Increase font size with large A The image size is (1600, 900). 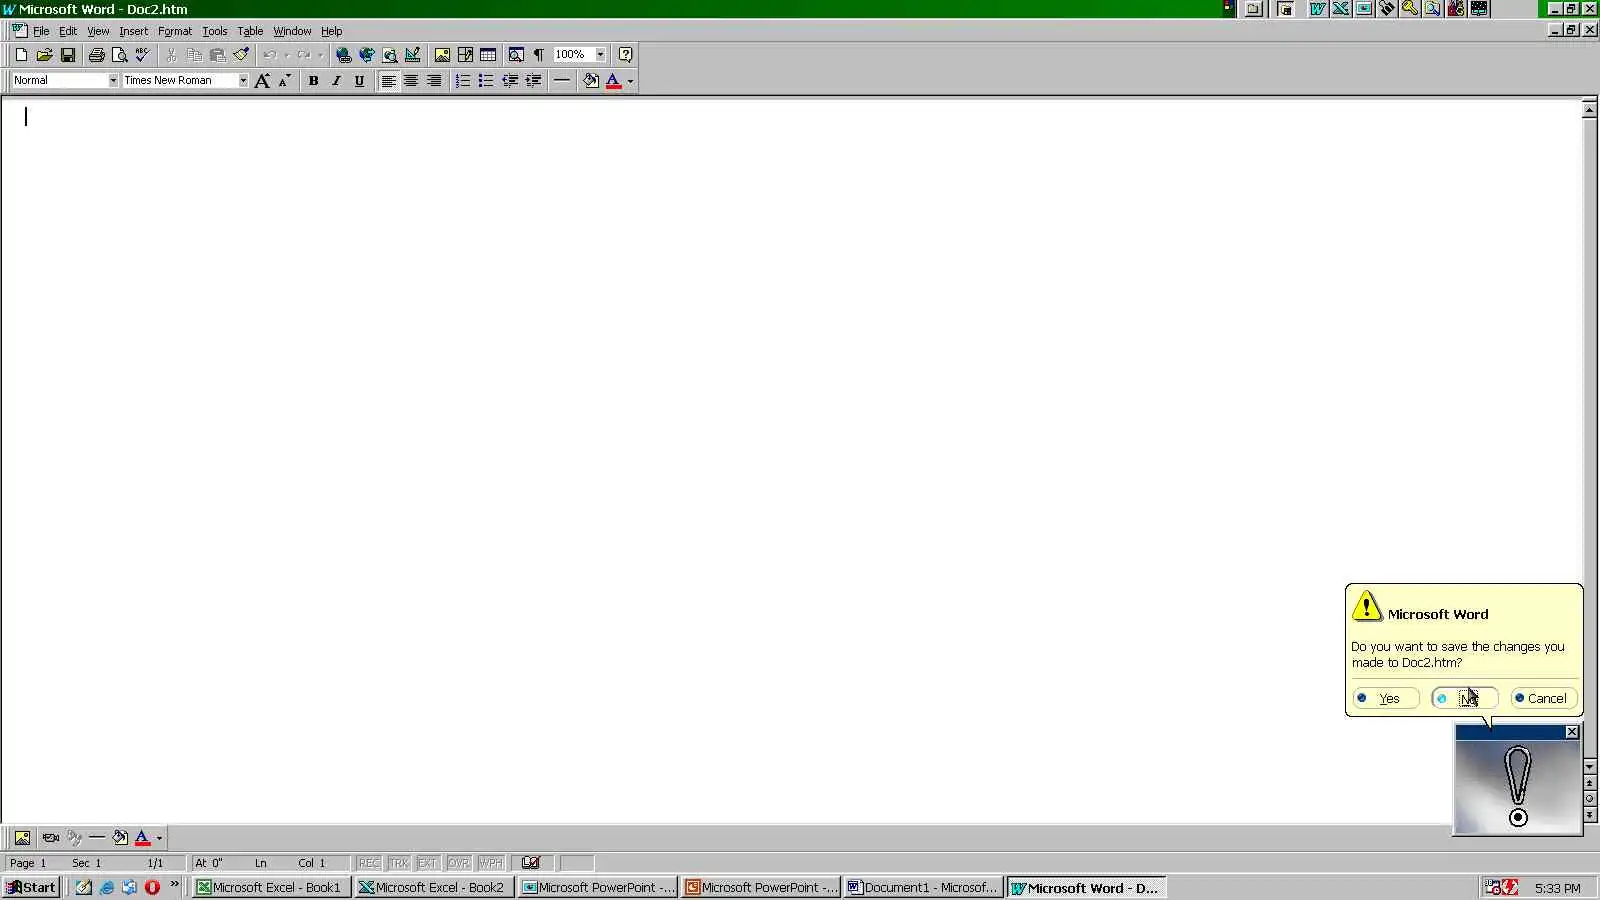pos(262,81)
